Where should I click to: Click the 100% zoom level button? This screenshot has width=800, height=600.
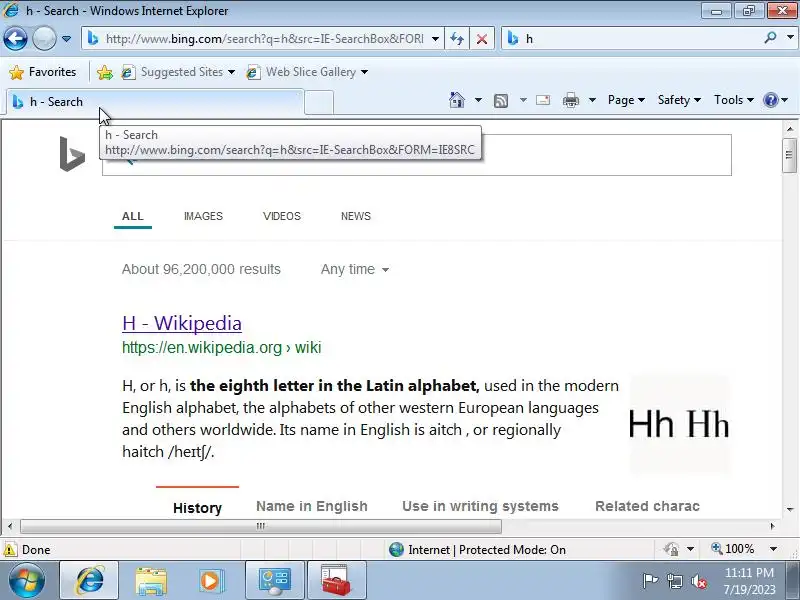(733, 549)
